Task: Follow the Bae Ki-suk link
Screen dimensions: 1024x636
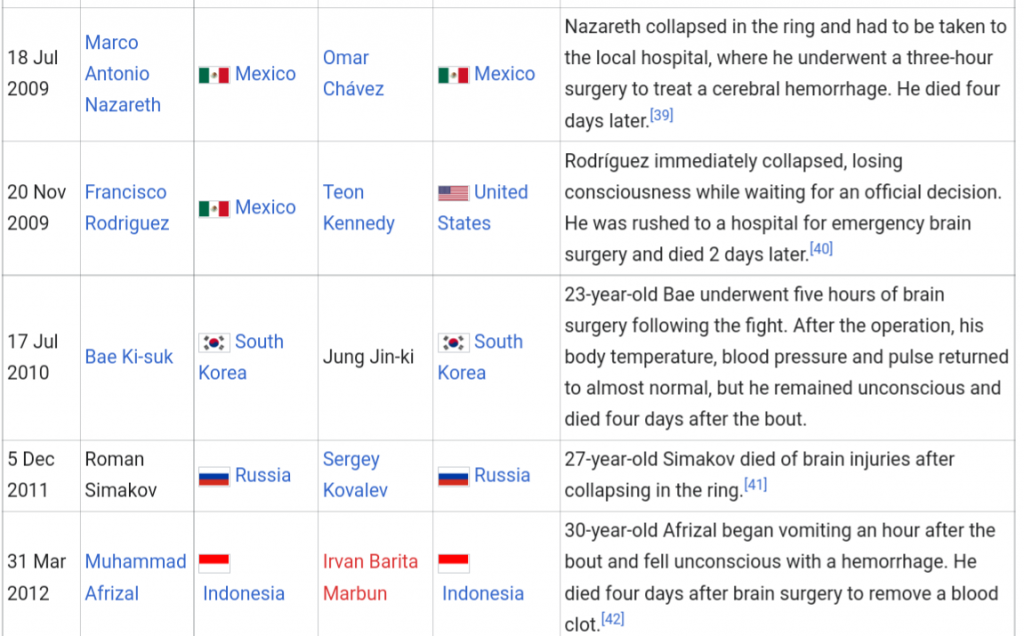Action: click(x=129, y=357)
